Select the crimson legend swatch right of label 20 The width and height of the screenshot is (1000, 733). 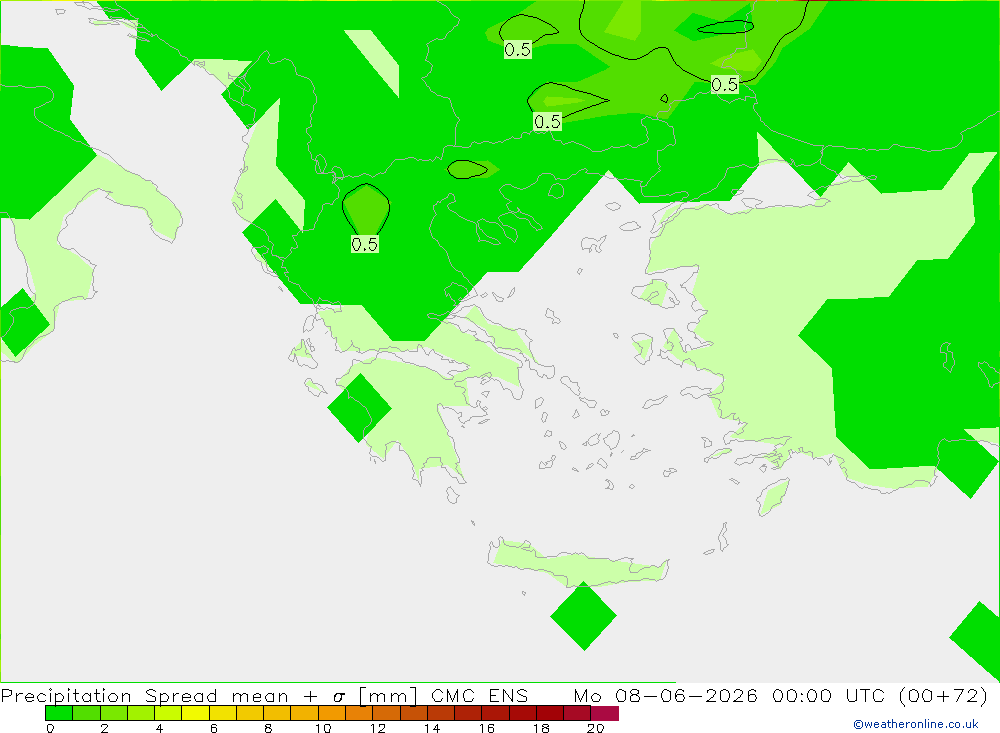pyautogui.click(x=605, y=713)
